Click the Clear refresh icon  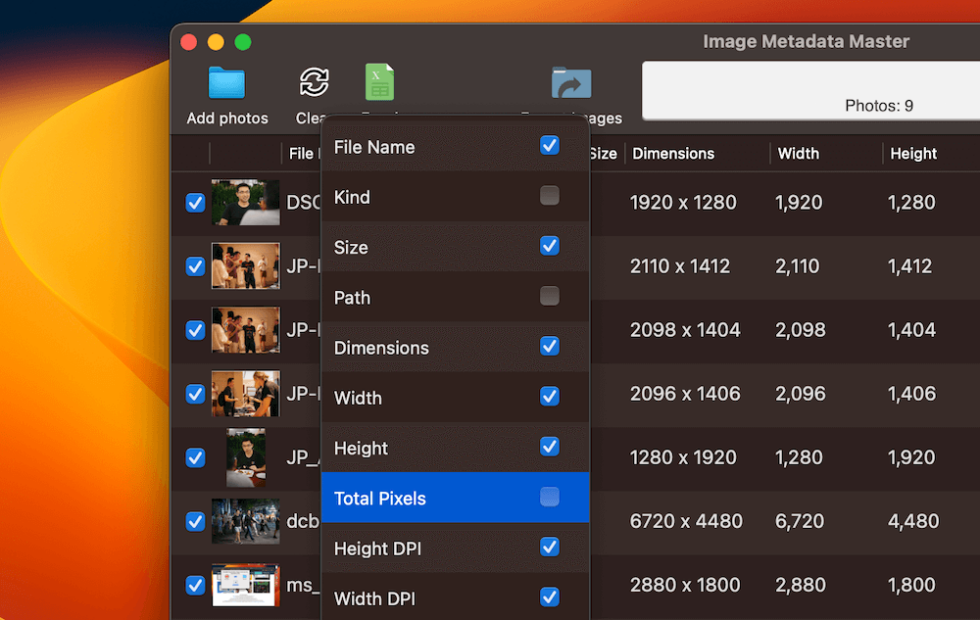[314, 82]
